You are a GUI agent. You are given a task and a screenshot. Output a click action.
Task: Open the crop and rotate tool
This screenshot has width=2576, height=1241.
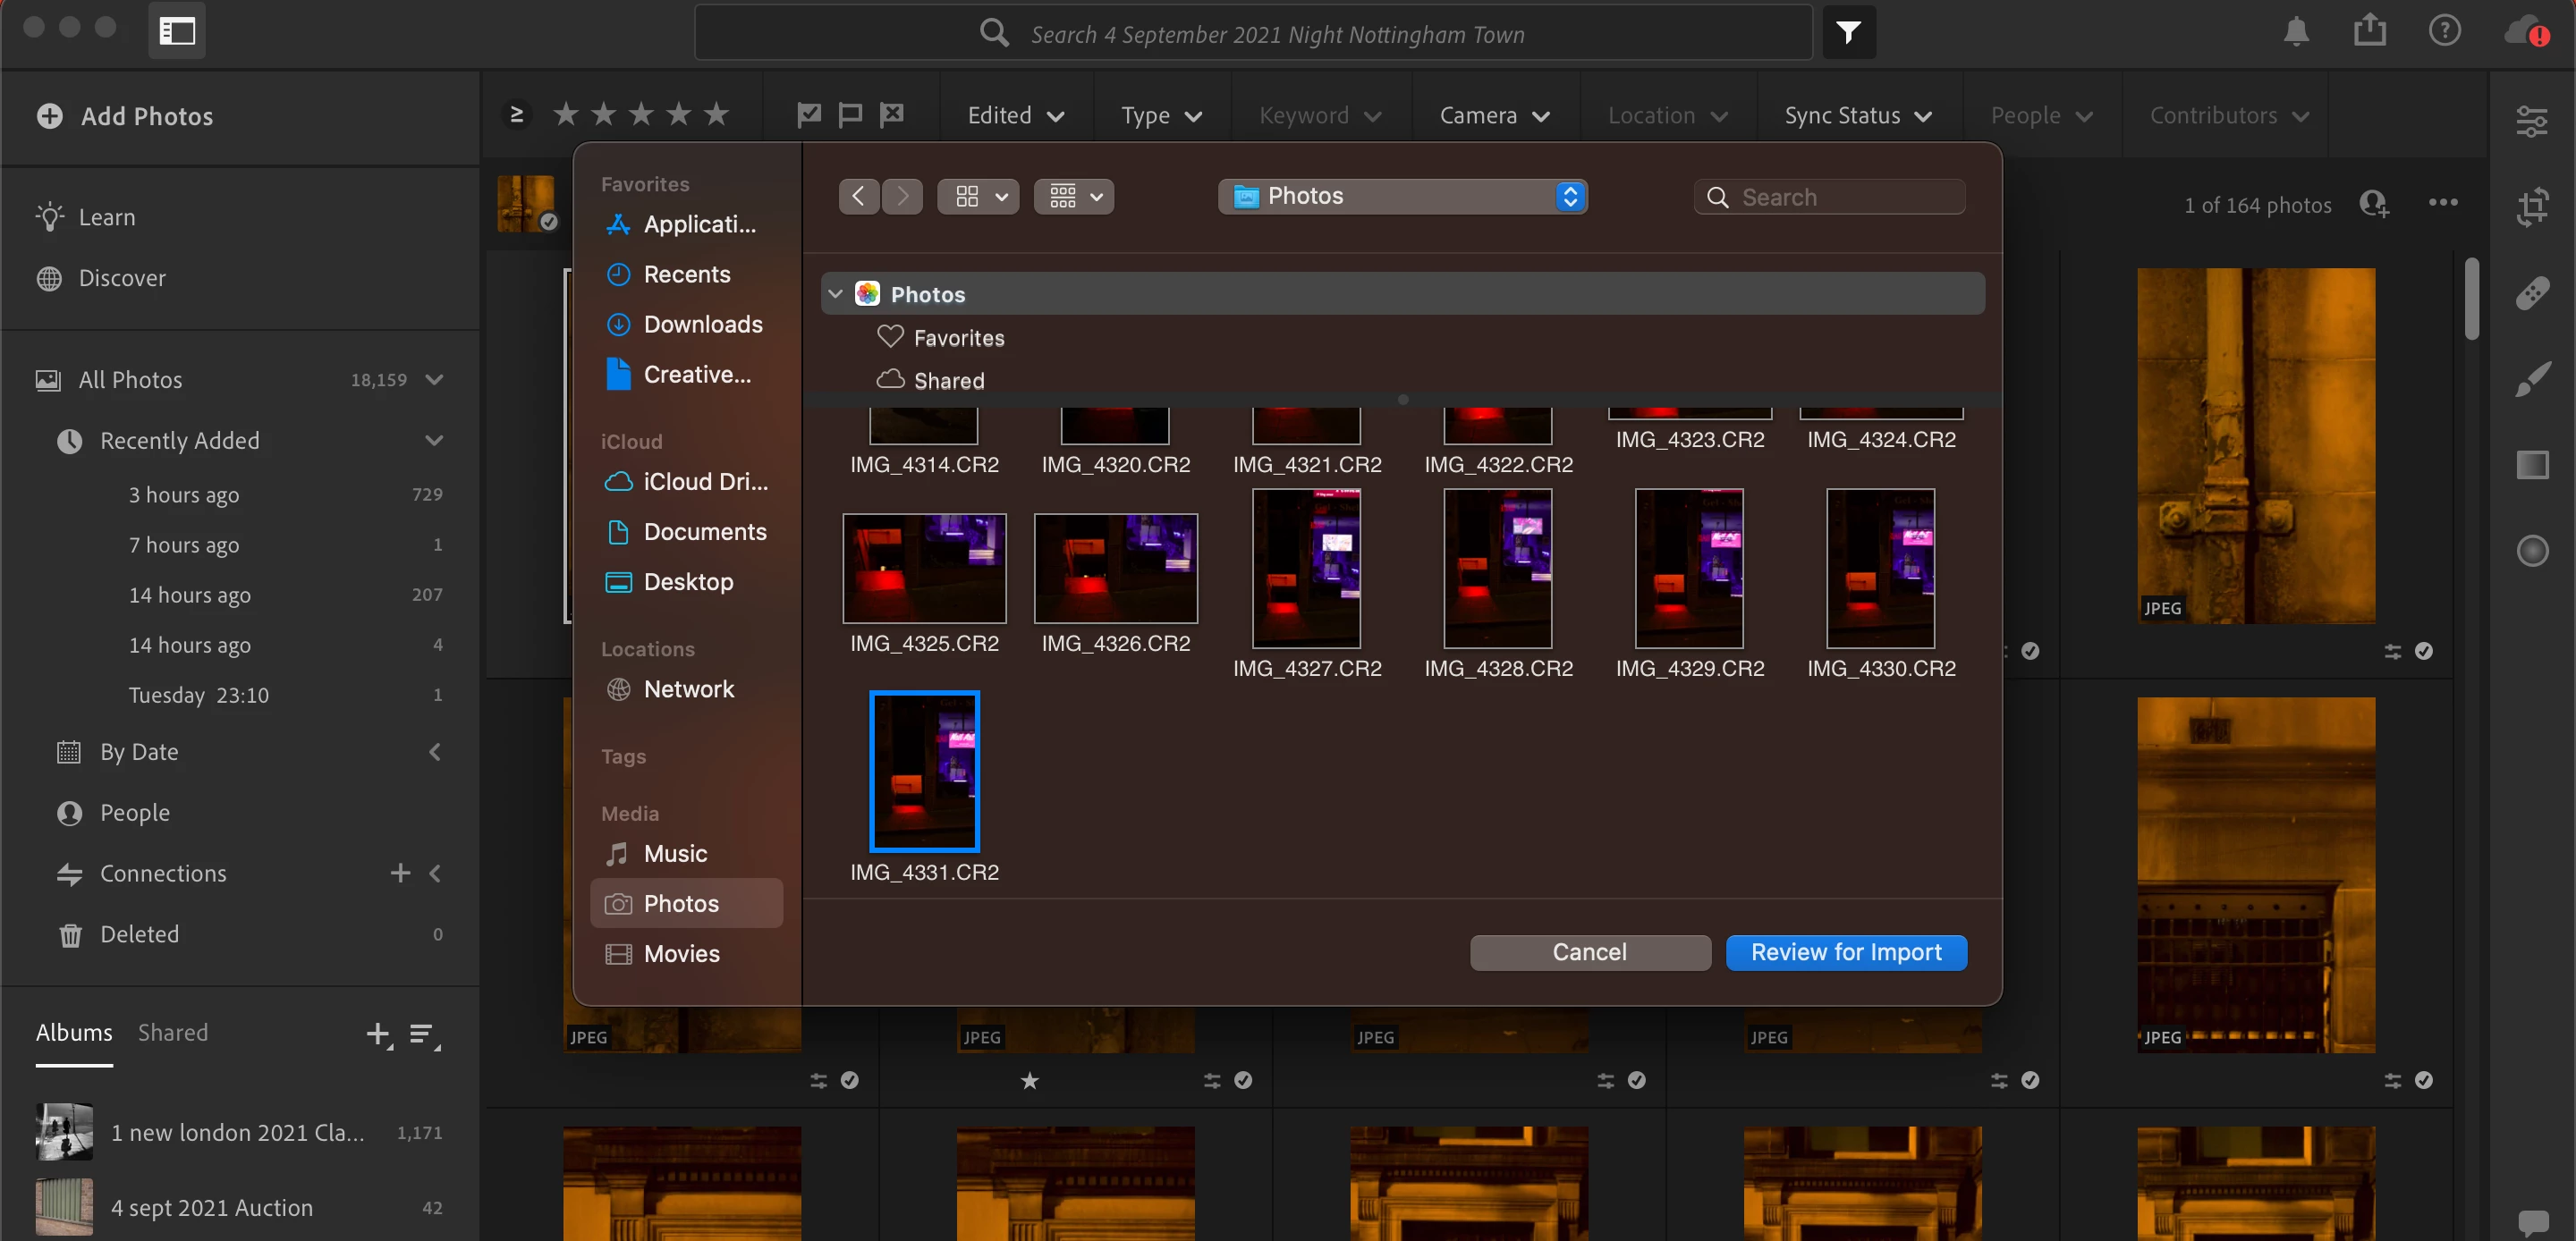tap(2532, 207)
